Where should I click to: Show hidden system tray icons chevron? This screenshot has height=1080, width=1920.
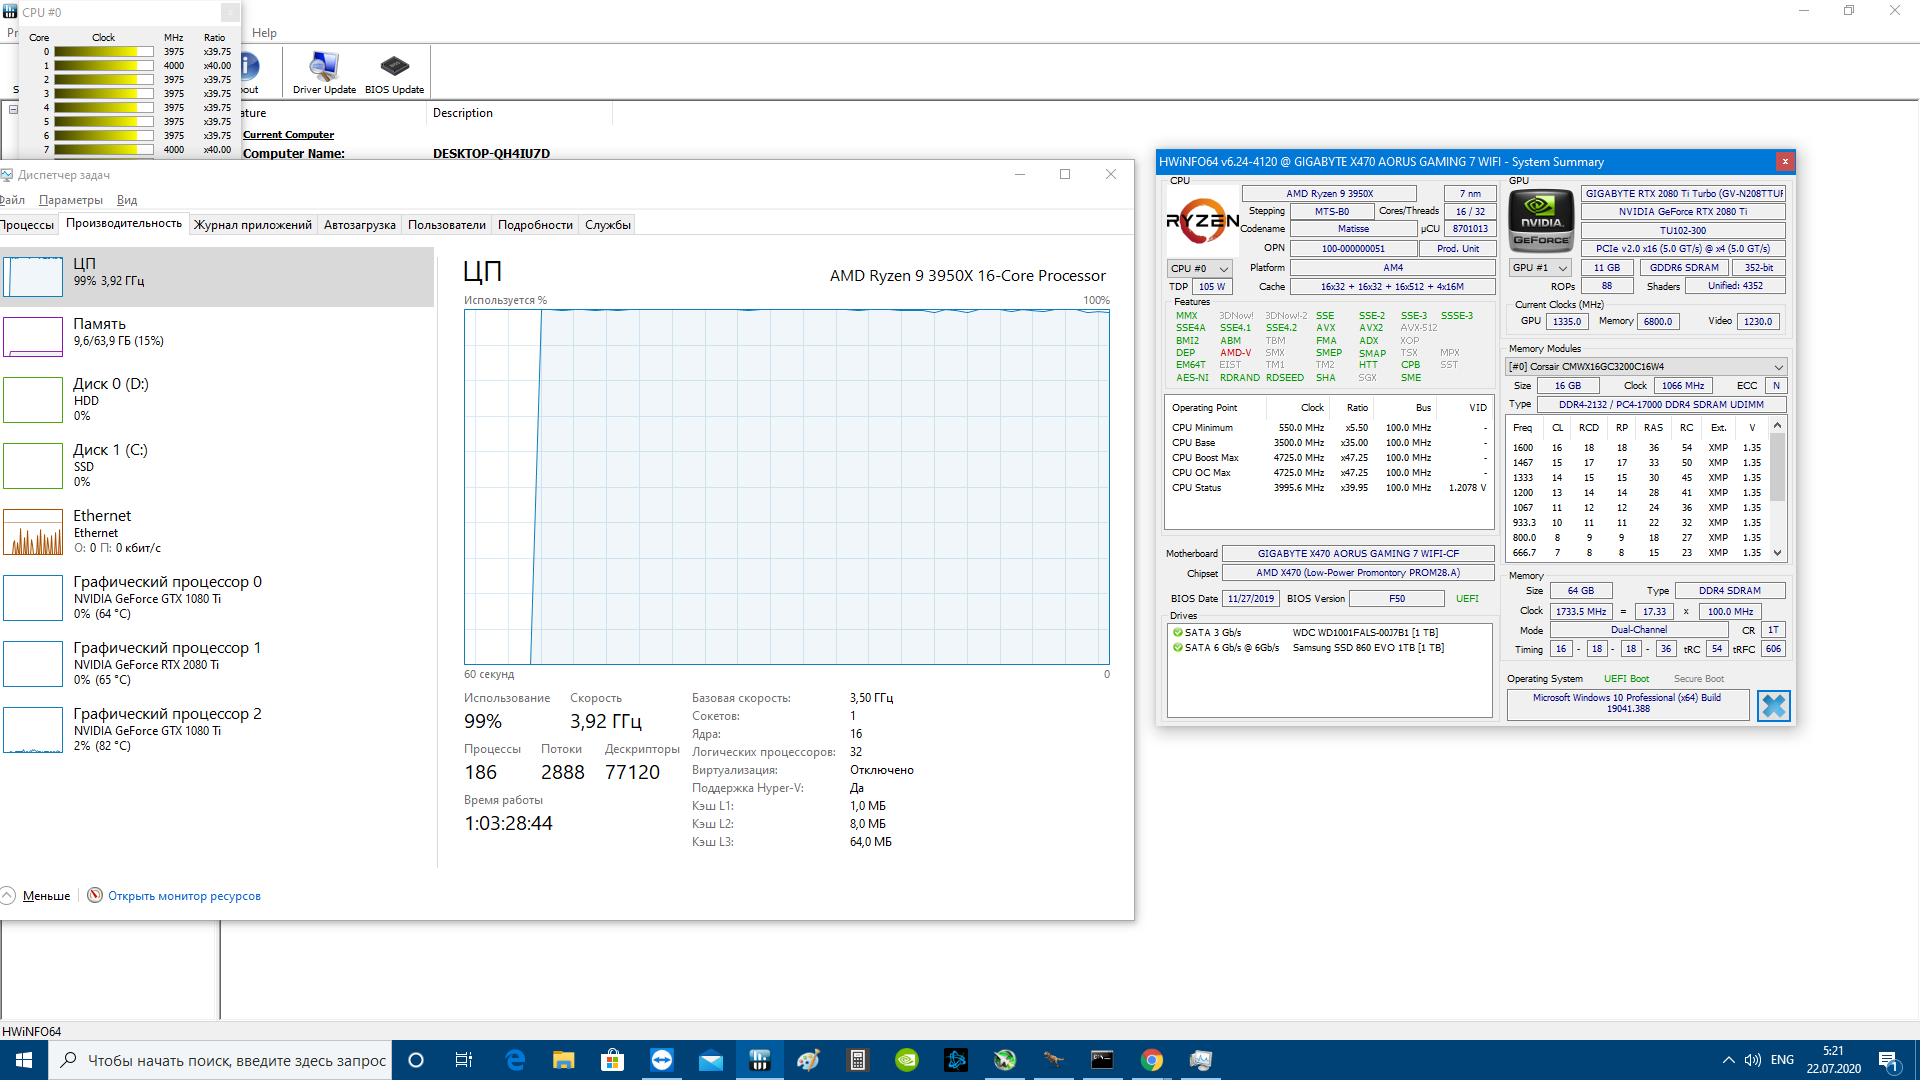click(1728, 1060)
